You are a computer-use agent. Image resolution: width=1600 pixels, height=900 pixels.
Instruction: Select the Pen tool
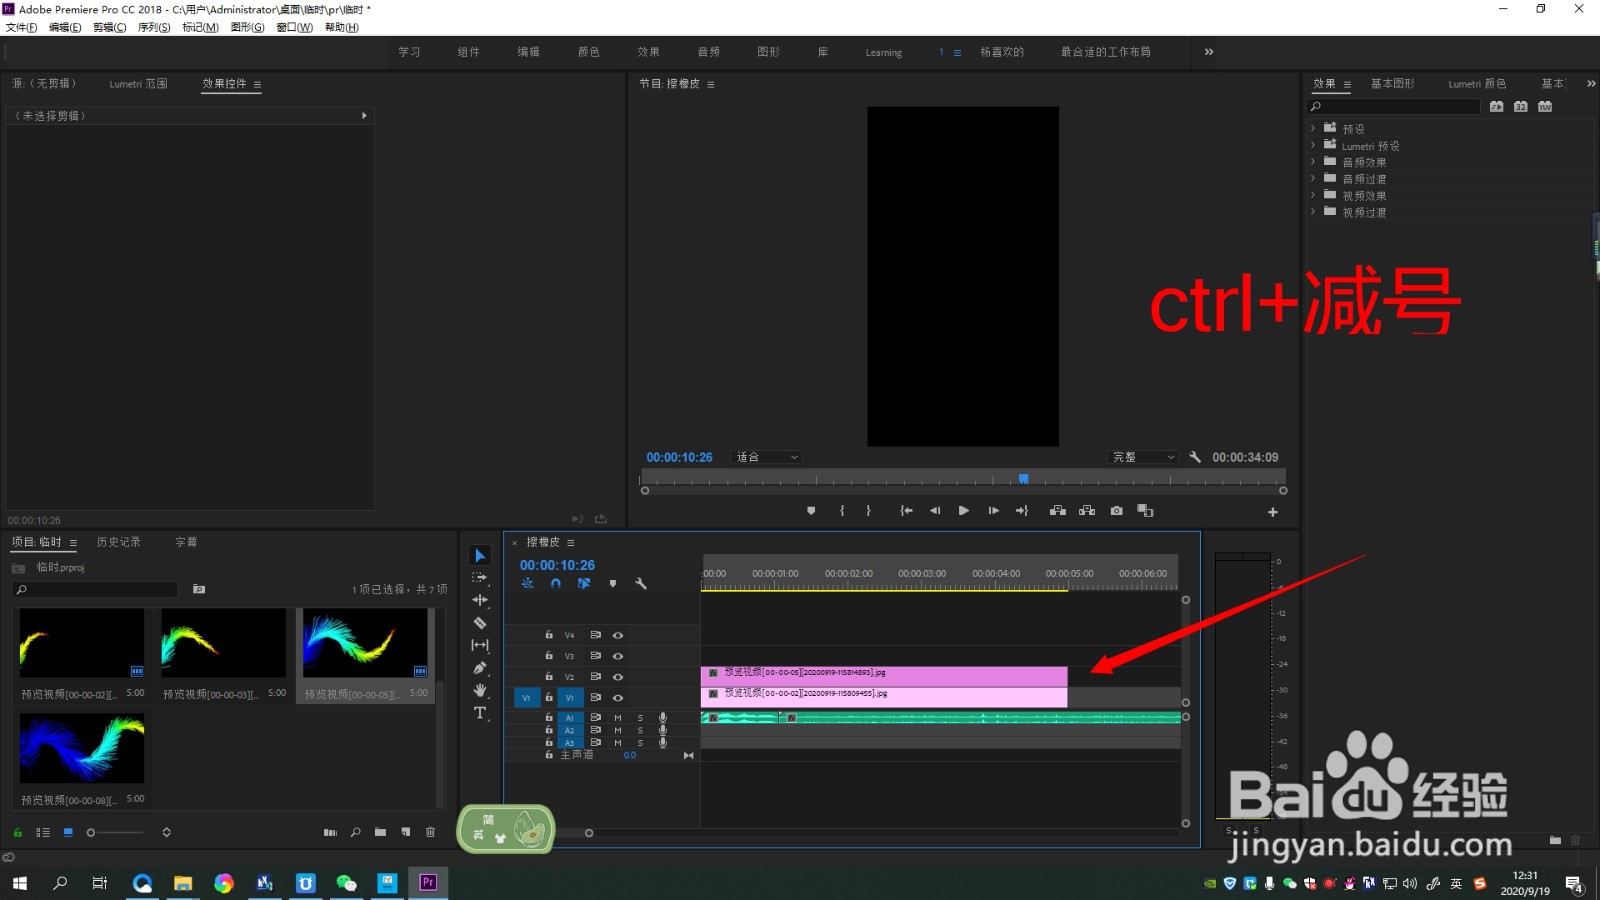pos(480,668)
